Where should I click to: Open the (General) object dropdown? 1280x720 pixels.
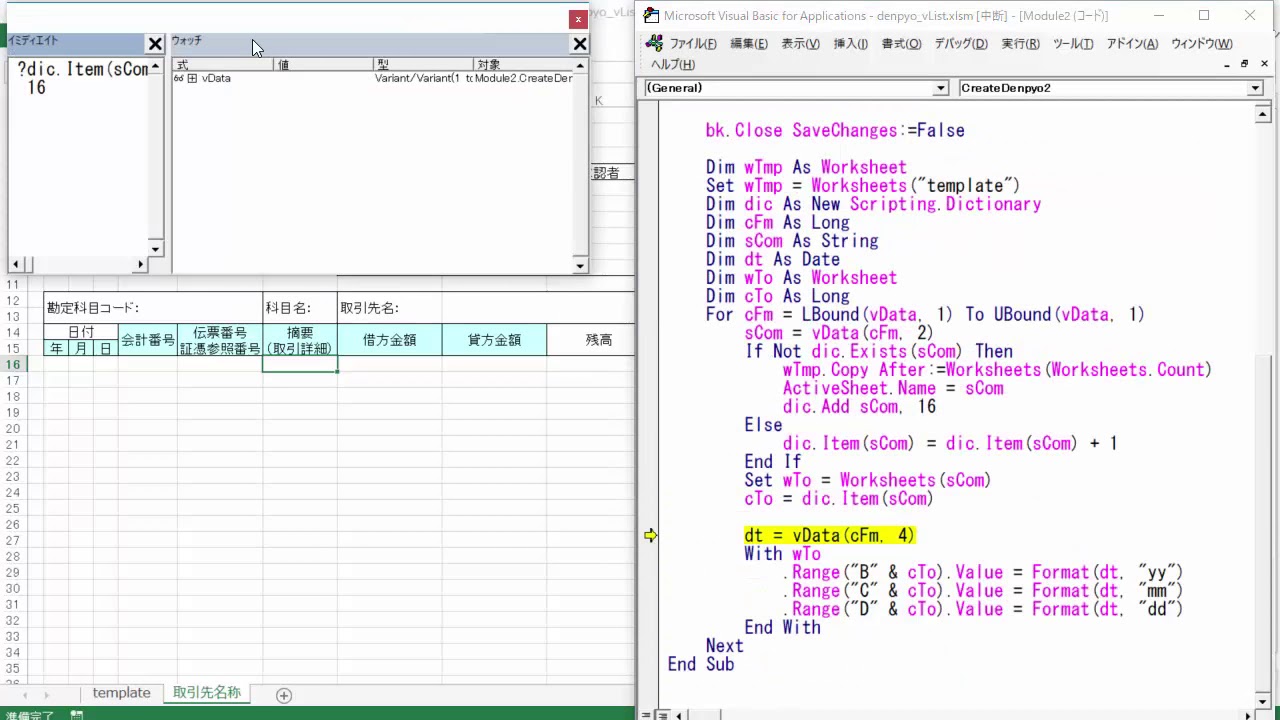[940, 88]
